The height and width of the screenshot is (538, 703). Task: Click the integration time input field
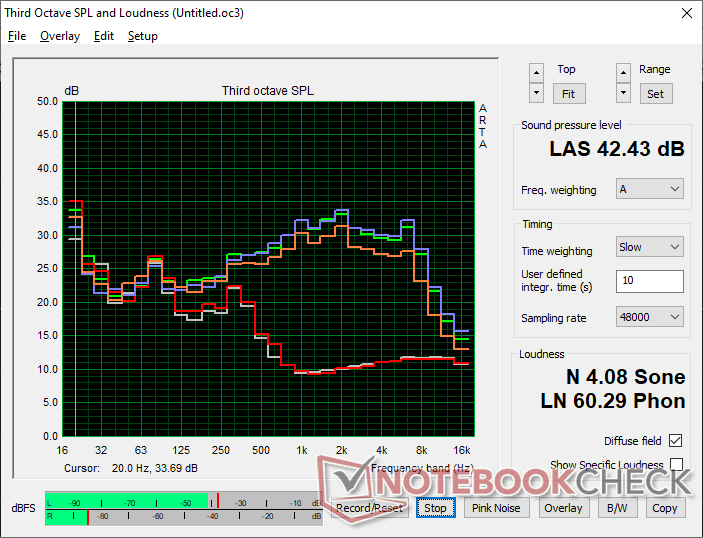click(650, 281)
